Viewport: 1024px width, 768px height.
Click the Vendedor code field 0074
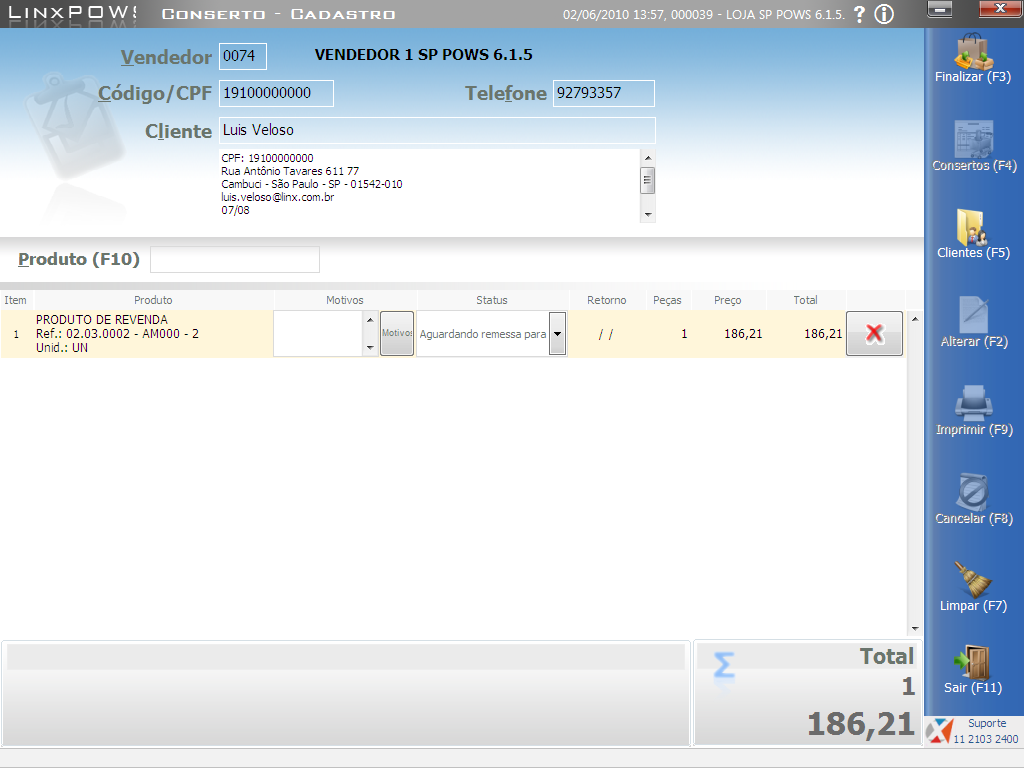coord(243,56)
